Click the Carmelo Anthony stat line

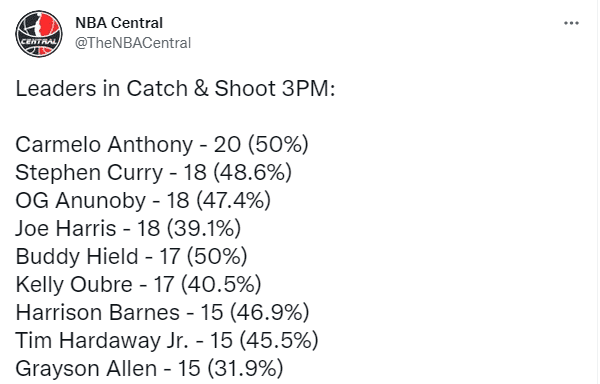point(162,145)
